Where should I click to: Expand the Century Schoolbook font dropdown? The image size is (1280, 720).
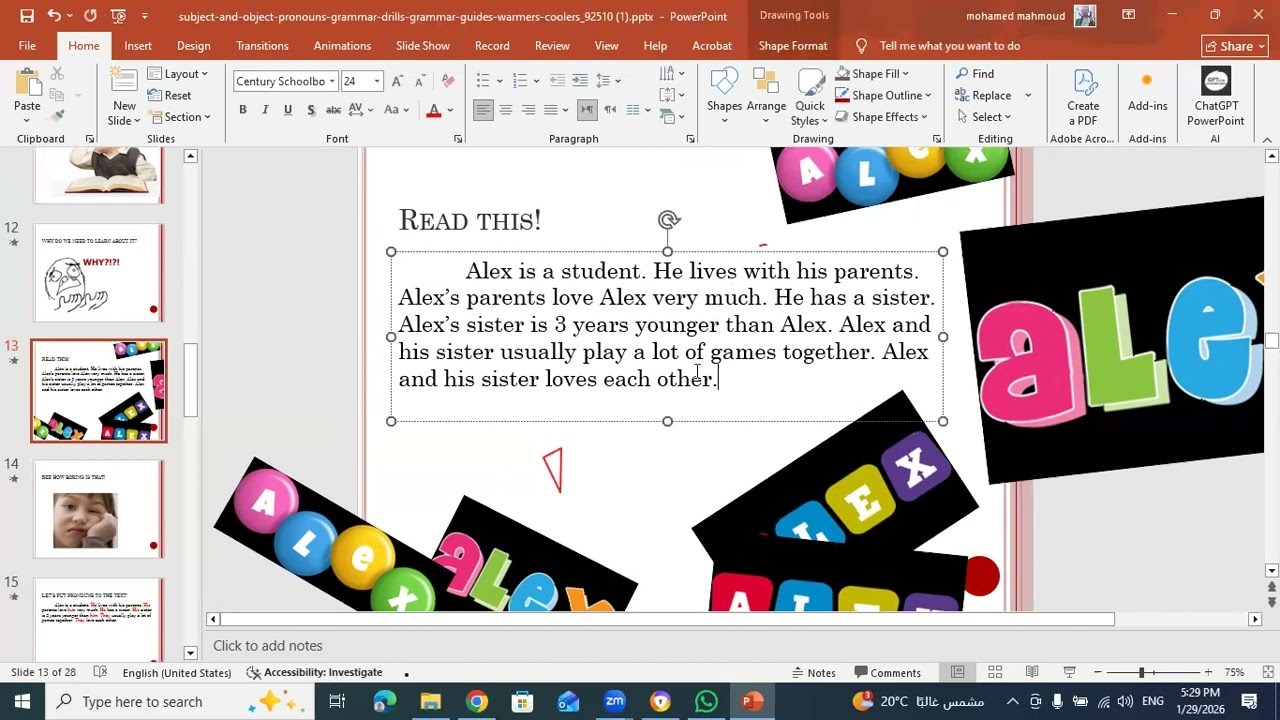pyautogui.click(x=332, y=81)
